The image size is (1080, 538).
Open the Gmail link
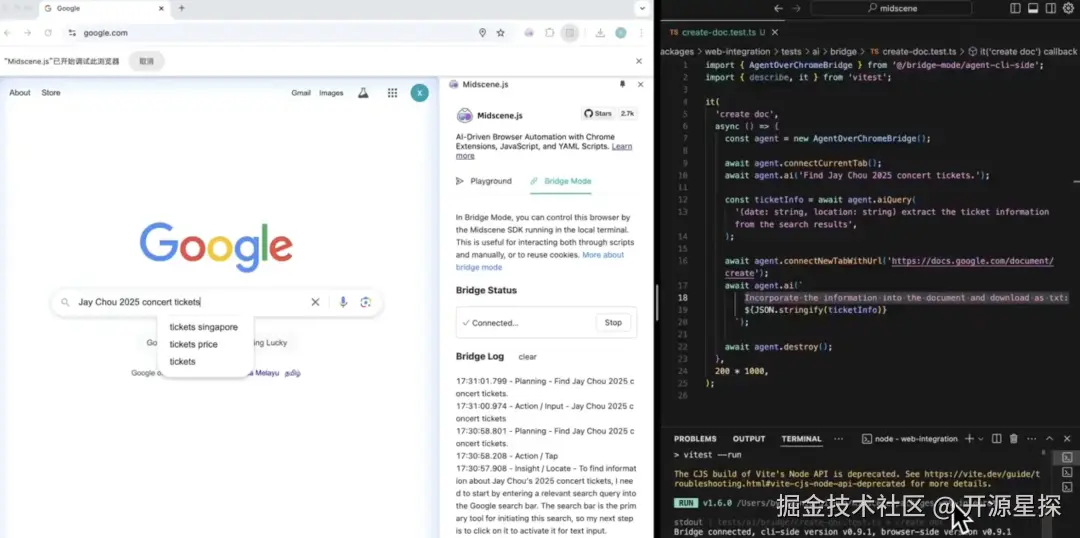click(x=301, y=93)
